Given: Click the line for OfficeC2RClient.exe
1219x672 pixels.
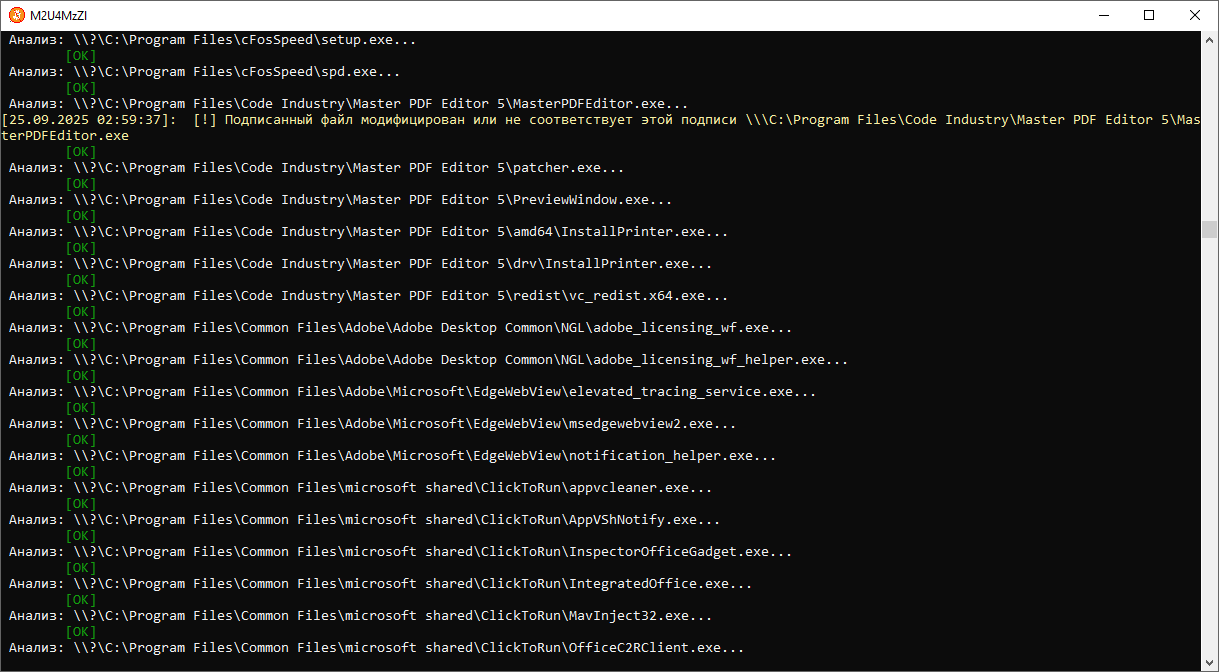Looking at the screenshot, I should click(x=377, y=648).
